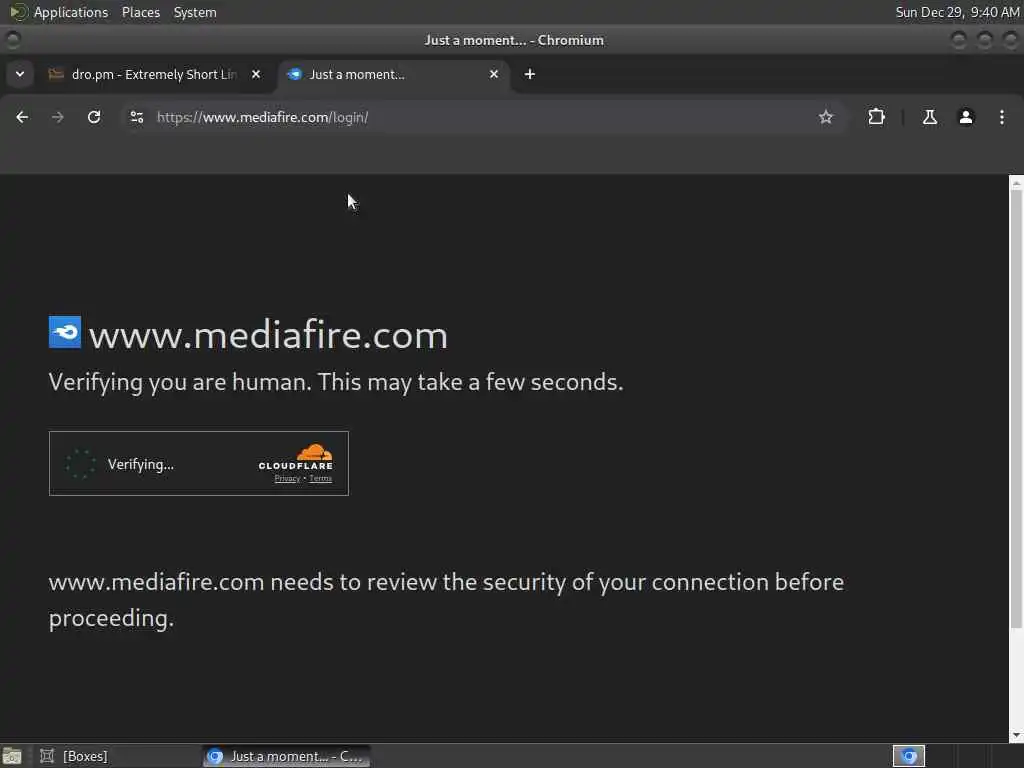
Task: Open Cloudflare Privacy link
Action: 287,479
